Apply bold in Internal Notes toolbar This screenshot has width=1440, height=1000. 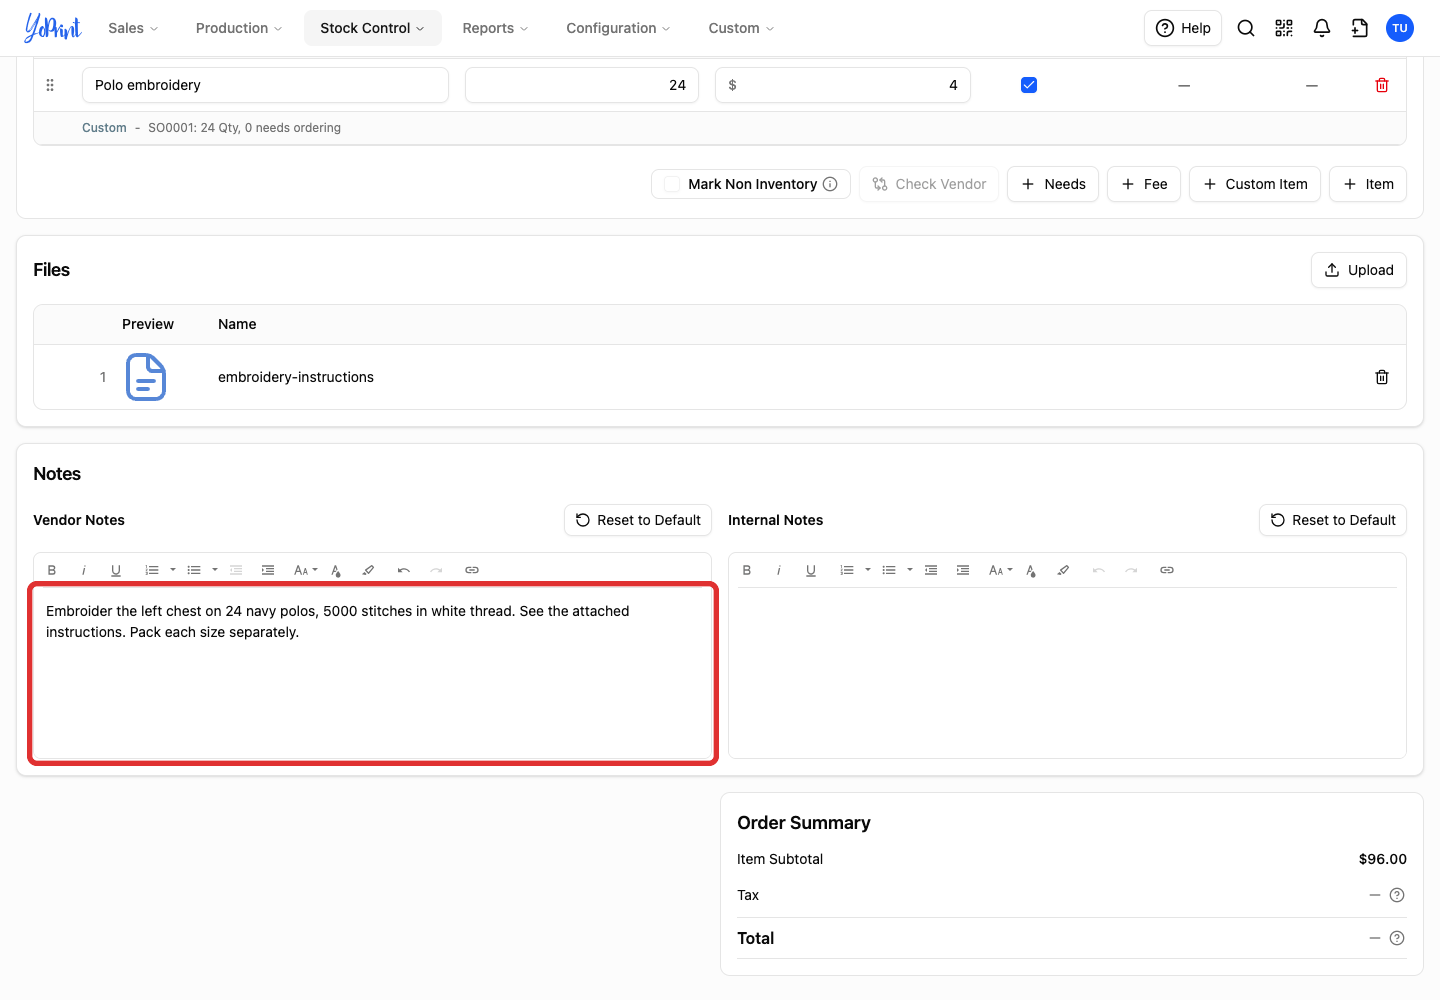tap(747, 570)
